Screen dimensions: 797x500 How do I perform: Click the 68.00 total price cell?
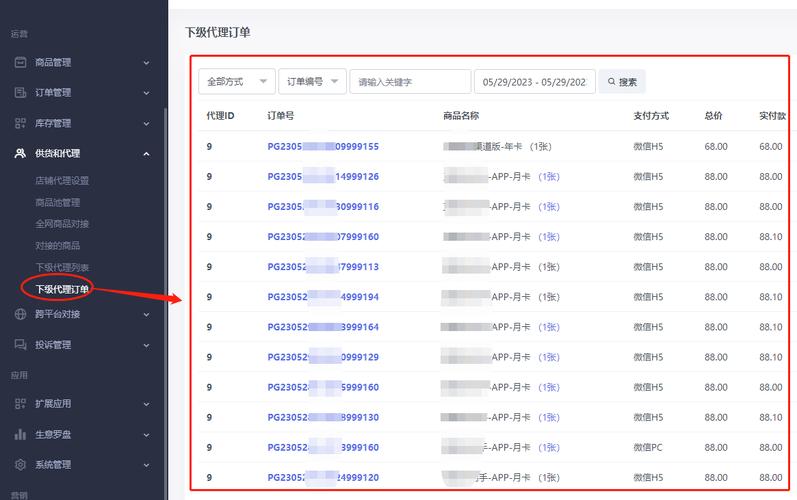(716, 146)
